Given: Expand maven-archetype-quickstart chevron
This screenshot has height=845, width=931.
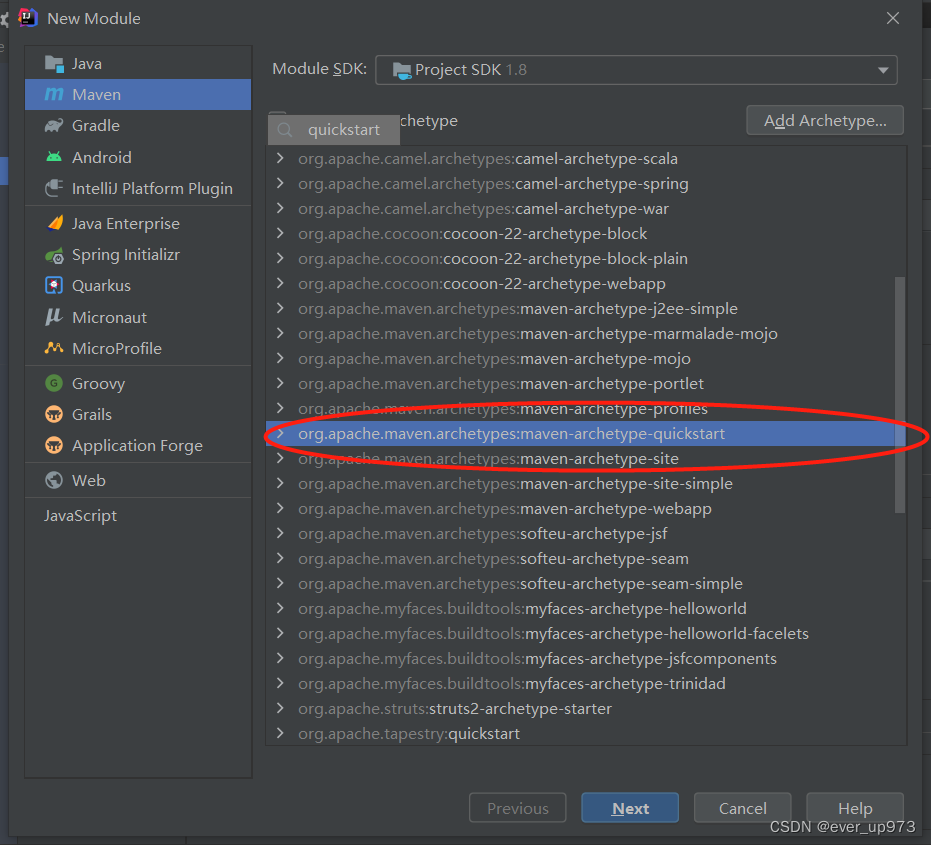Looking at the screenshot, I should 280,433.
